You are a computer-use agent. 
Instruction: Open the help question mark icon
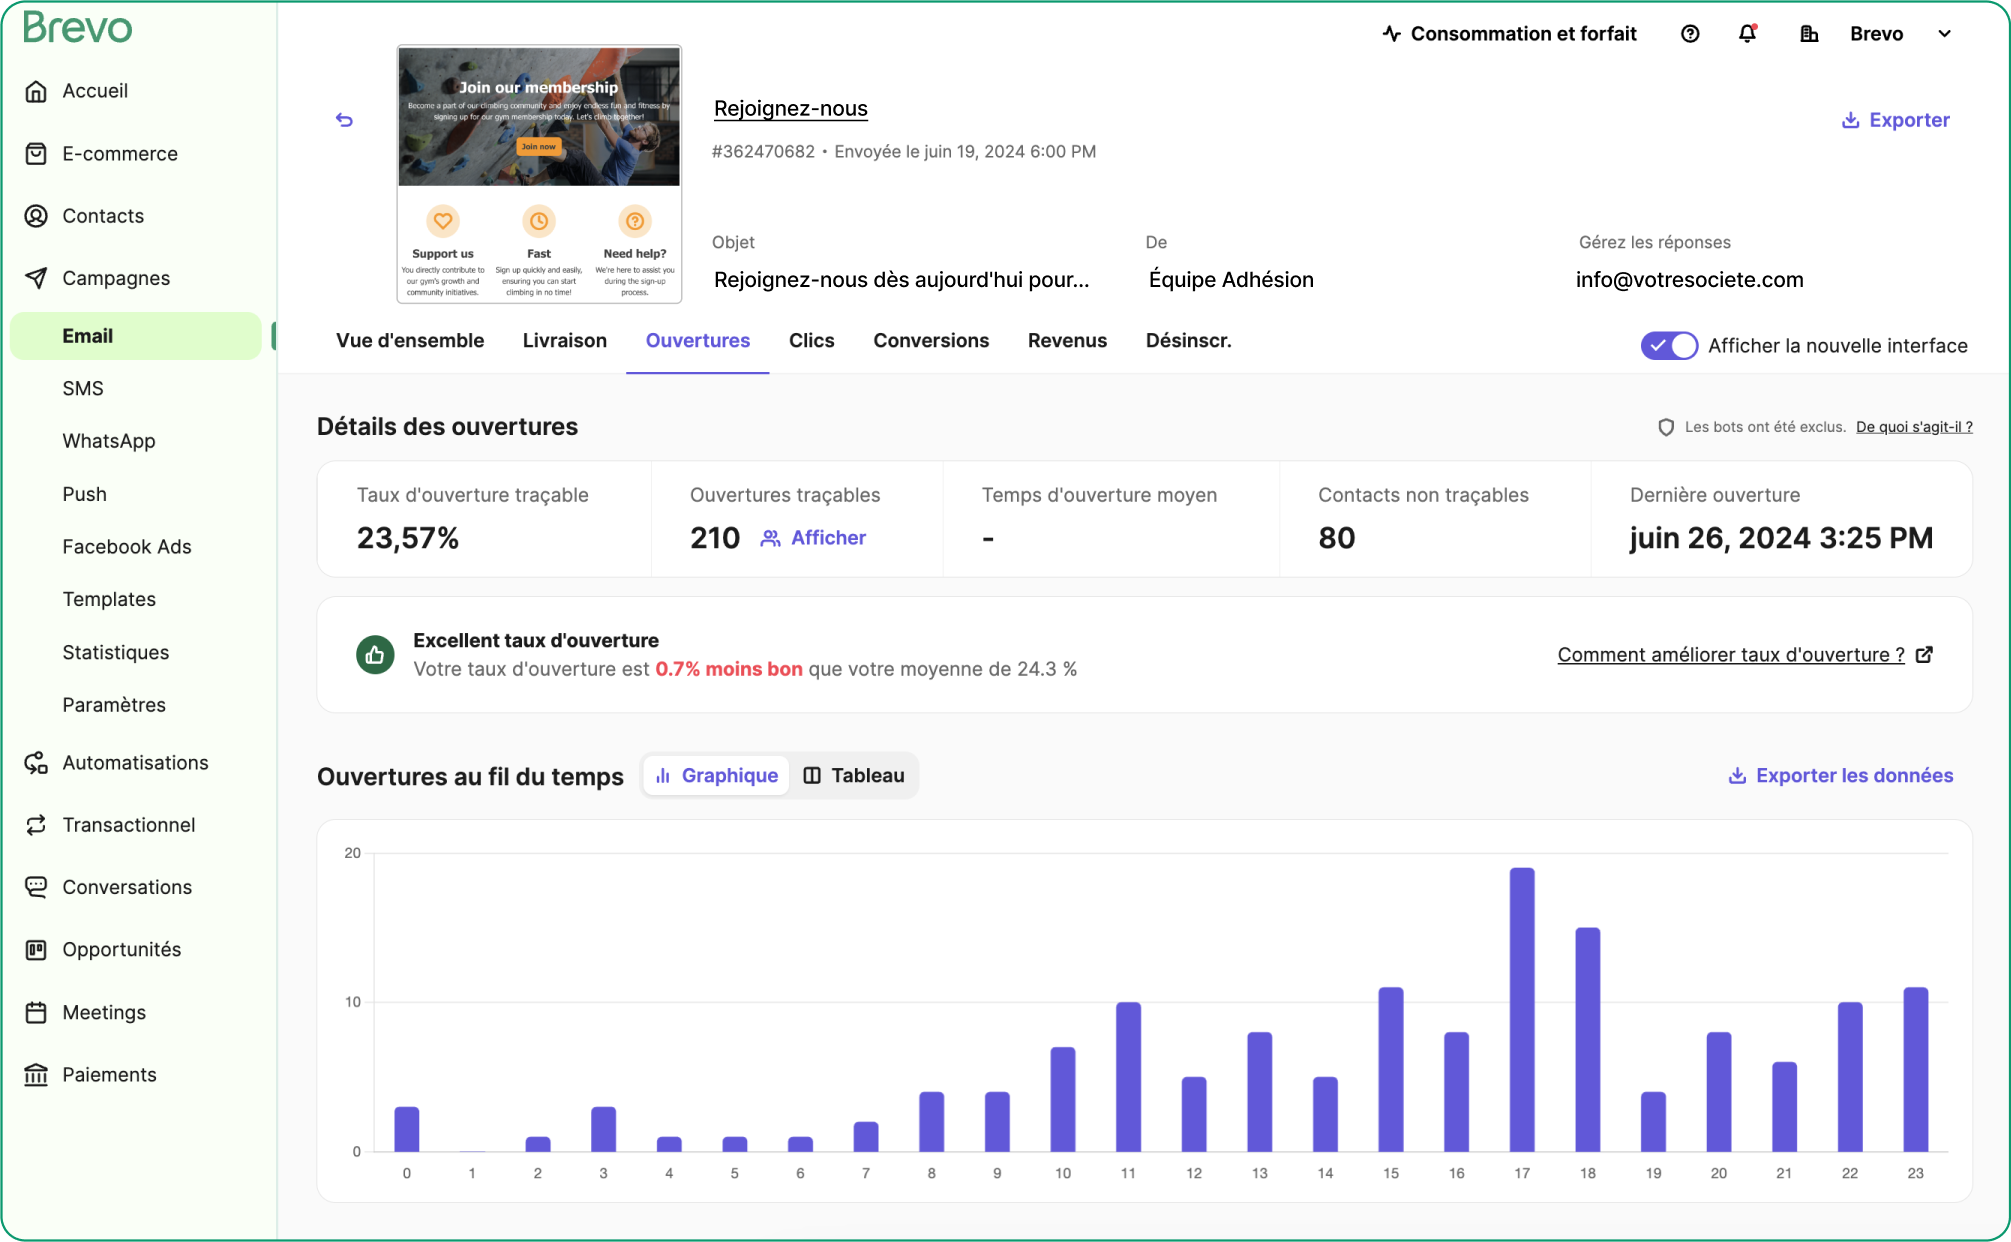(1690, 34)
